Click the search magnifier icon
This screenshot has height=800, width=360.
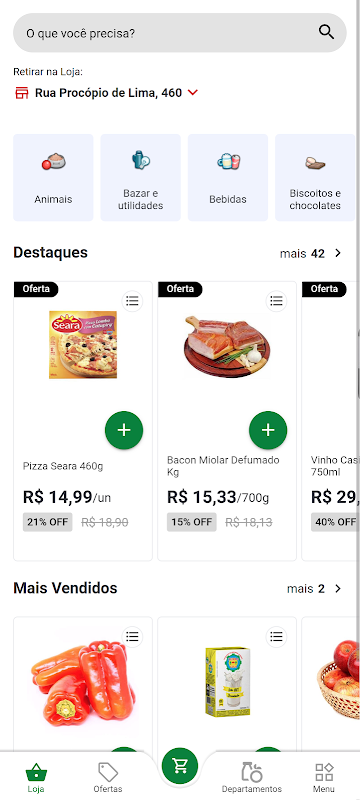[326, 32]
